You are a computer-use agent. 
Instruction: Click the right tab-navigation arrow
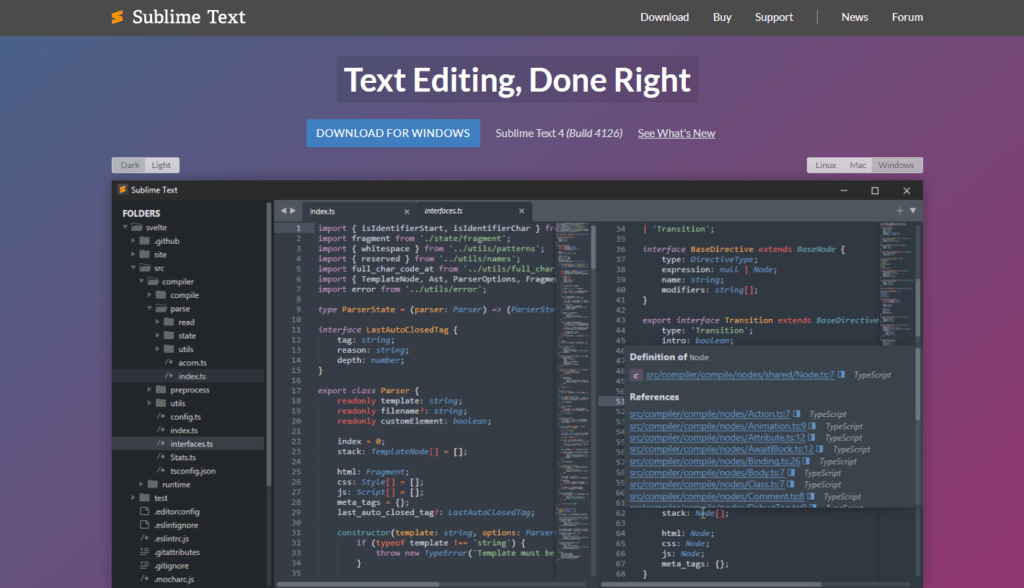pyautogui.click(x=292, y=211)
